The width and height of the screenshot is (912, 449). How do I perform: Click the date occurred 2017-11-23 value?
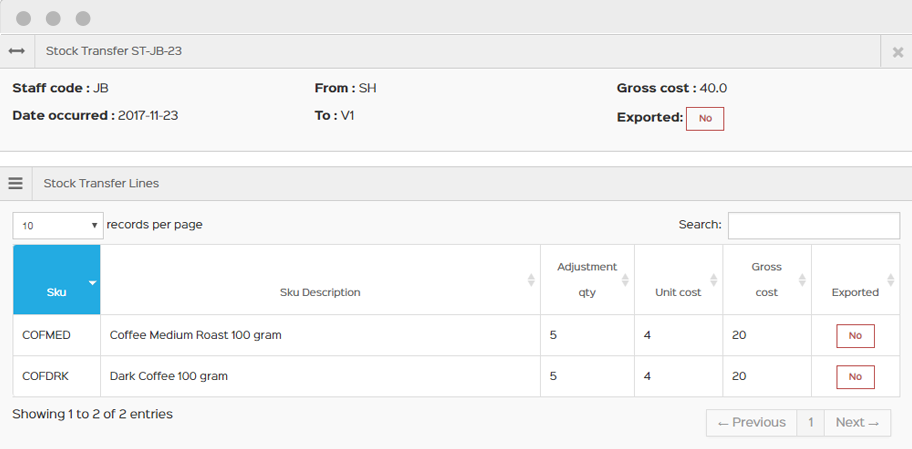[148, 115]
